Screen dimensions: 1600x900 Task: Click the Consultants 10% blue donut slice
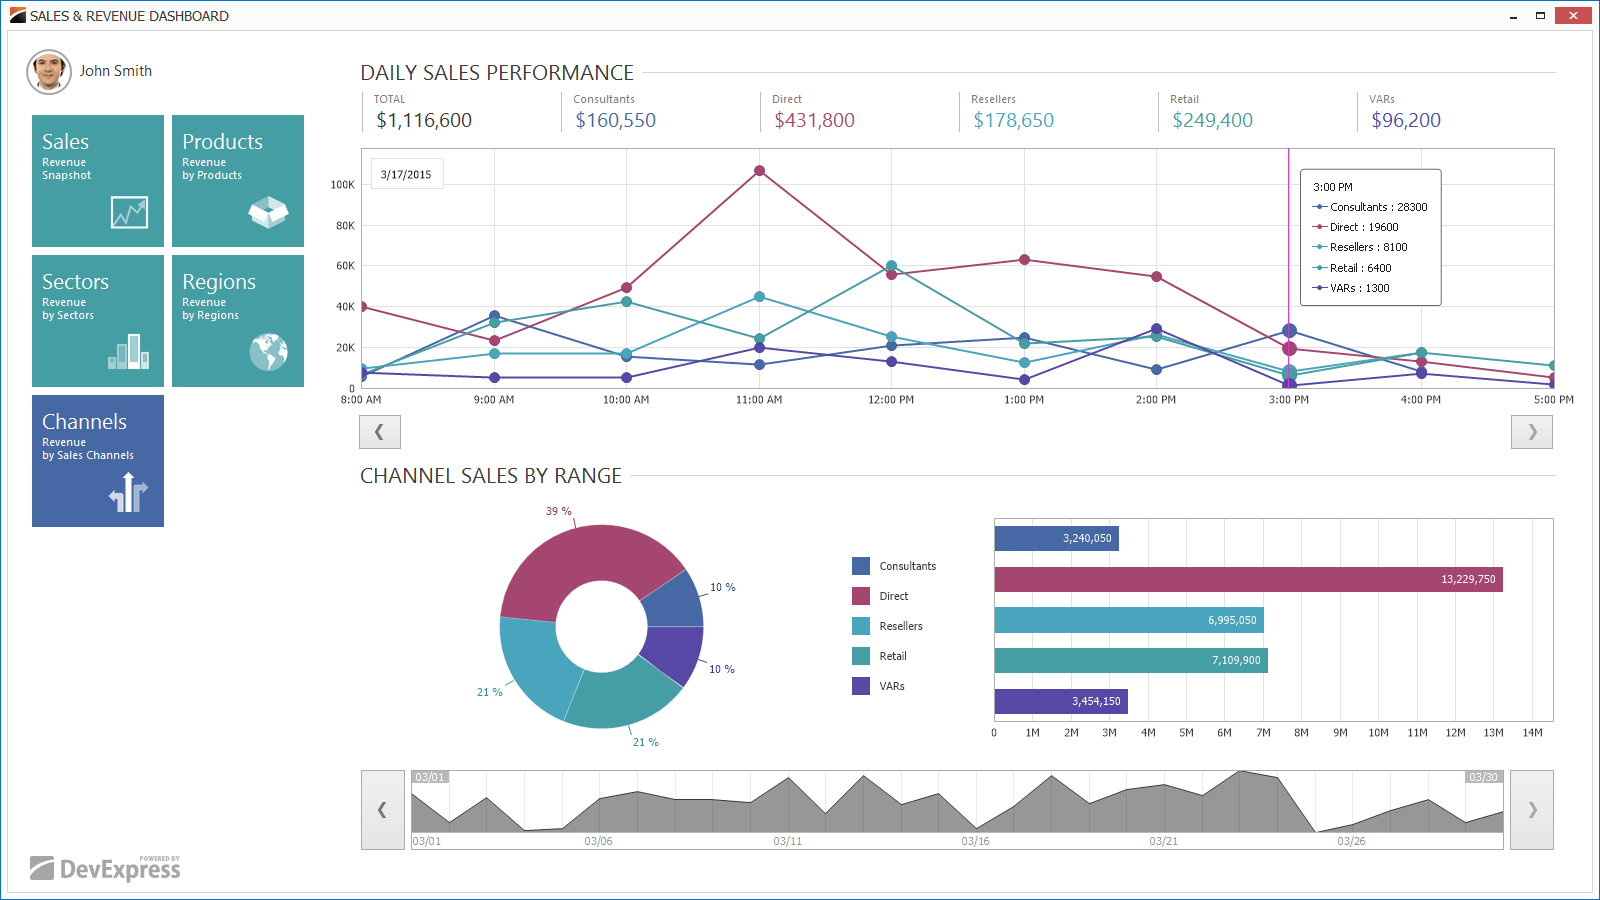point(673,603)
